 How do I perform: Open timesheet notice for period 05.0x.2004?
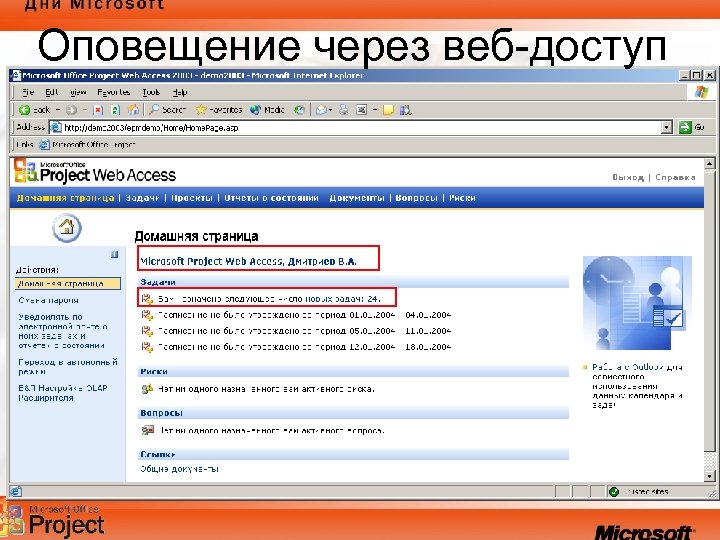tap(304, 331)
